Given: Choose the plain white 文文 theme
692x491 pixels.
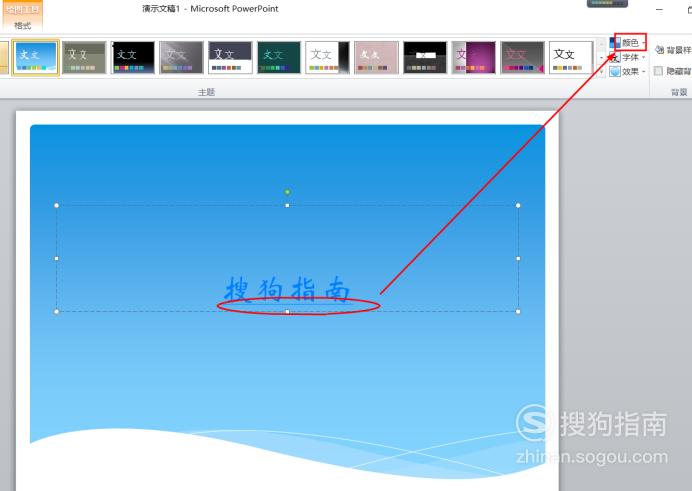Looking at the screenshot, I should pyautogui.click(x=571, y=57).
